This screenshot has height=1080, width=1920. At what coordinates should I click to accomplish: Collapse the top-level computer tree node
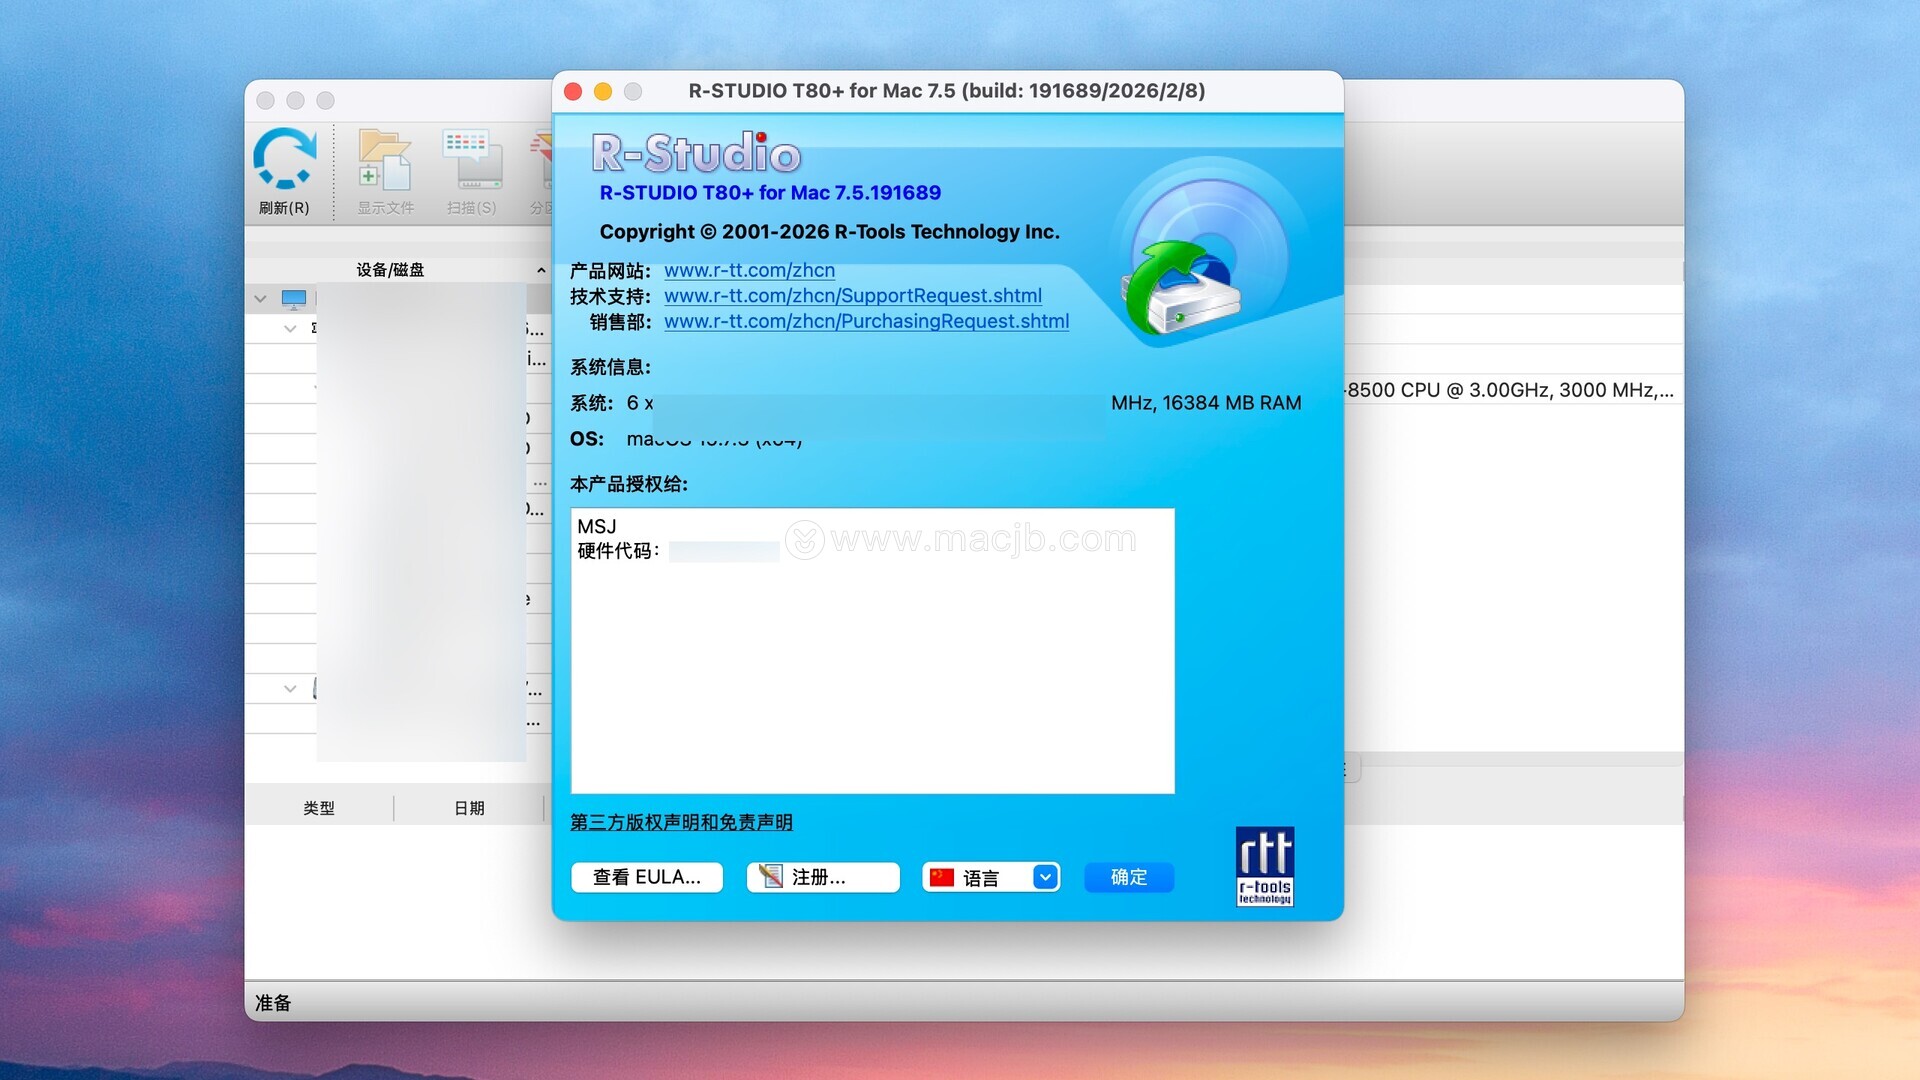pyautogui.click(x=260, y=299)
